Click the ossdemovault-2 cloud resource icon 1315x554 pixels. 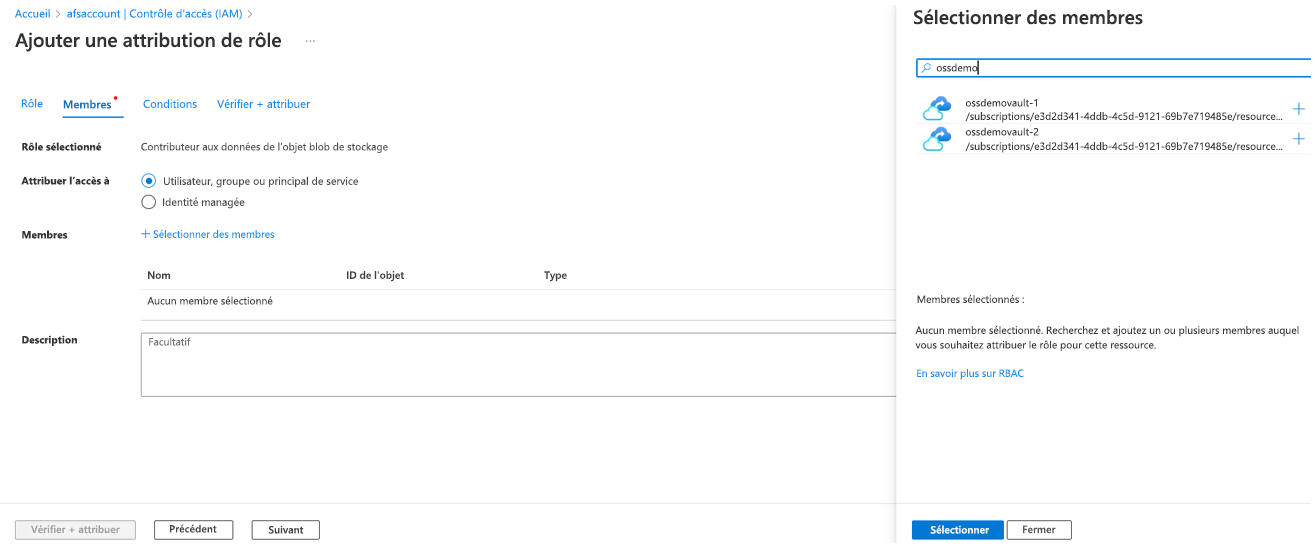coord(938,139)
